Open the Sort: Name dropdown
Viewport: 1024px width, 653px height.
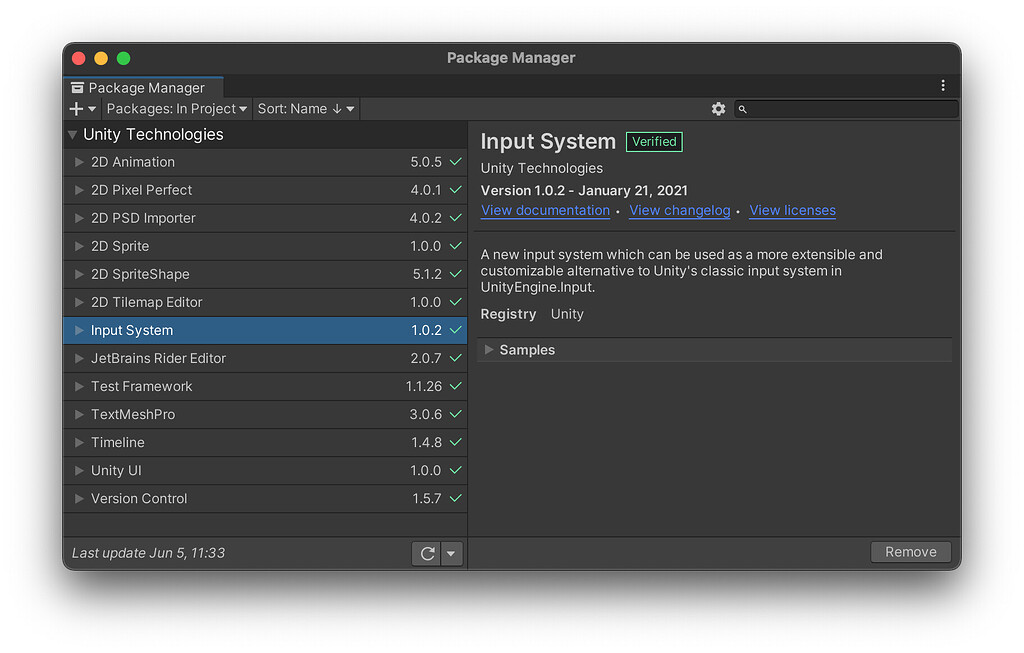point(305,108)
